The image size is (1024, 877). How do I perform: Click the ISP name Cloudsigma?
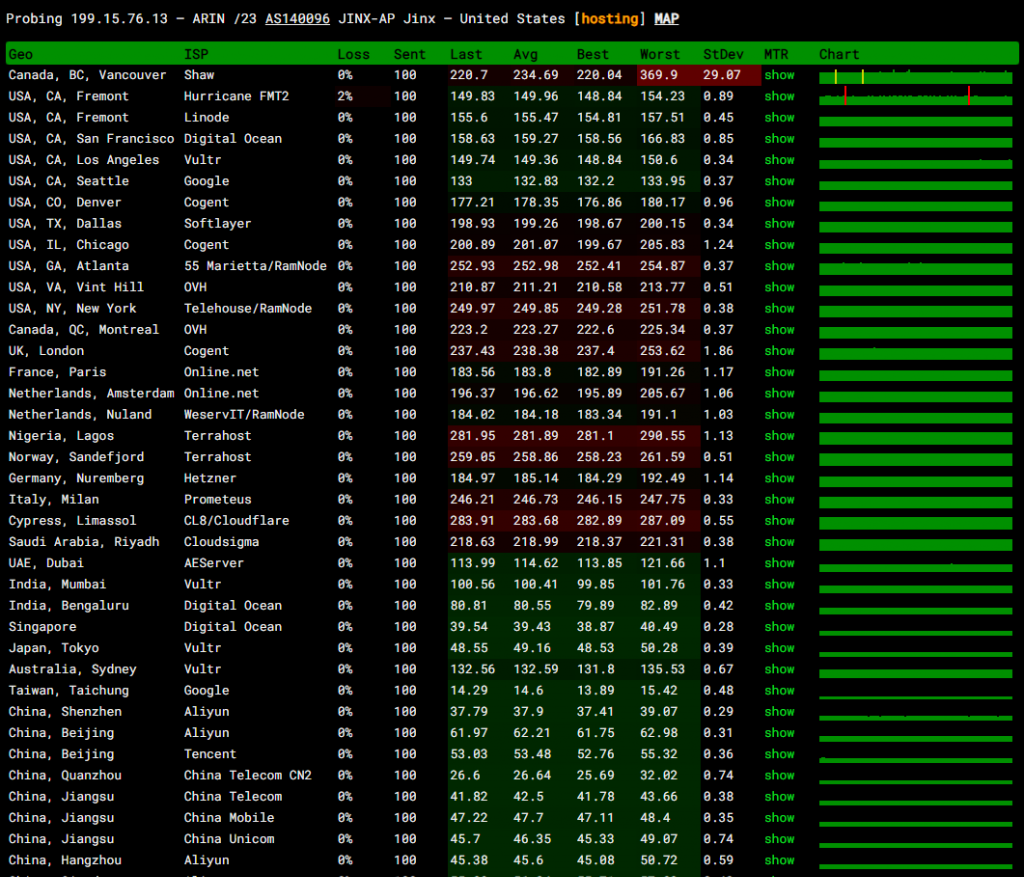pyautogui.click(x=221, y=542)
